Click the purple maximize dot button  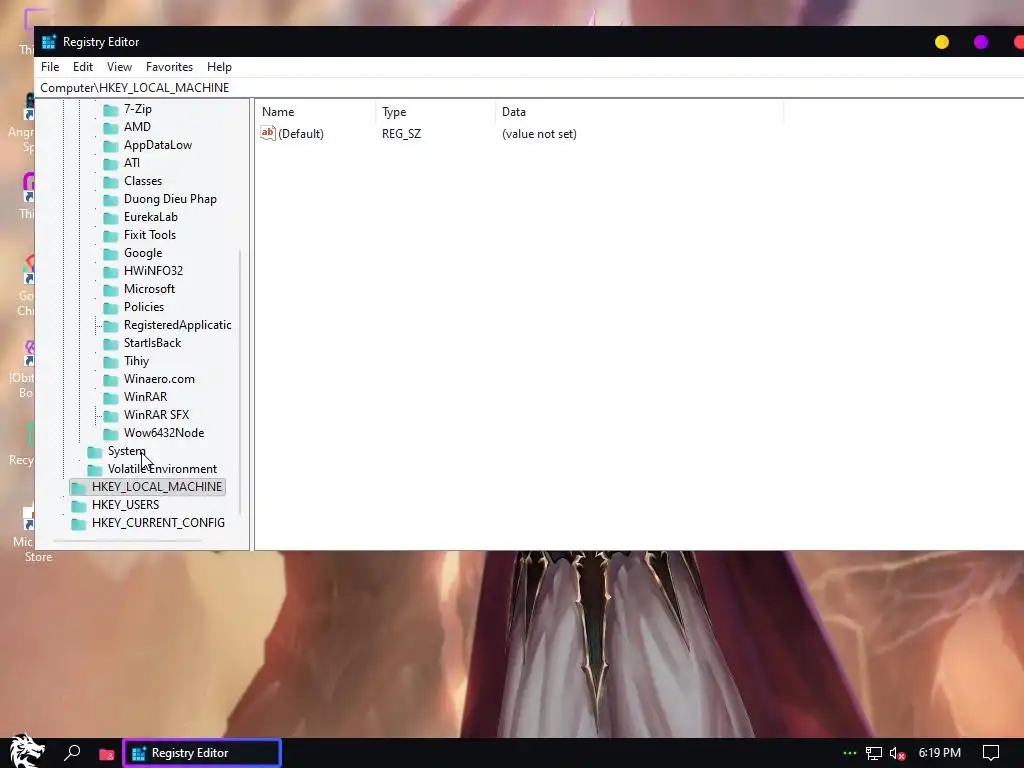(x=981, y=42)
